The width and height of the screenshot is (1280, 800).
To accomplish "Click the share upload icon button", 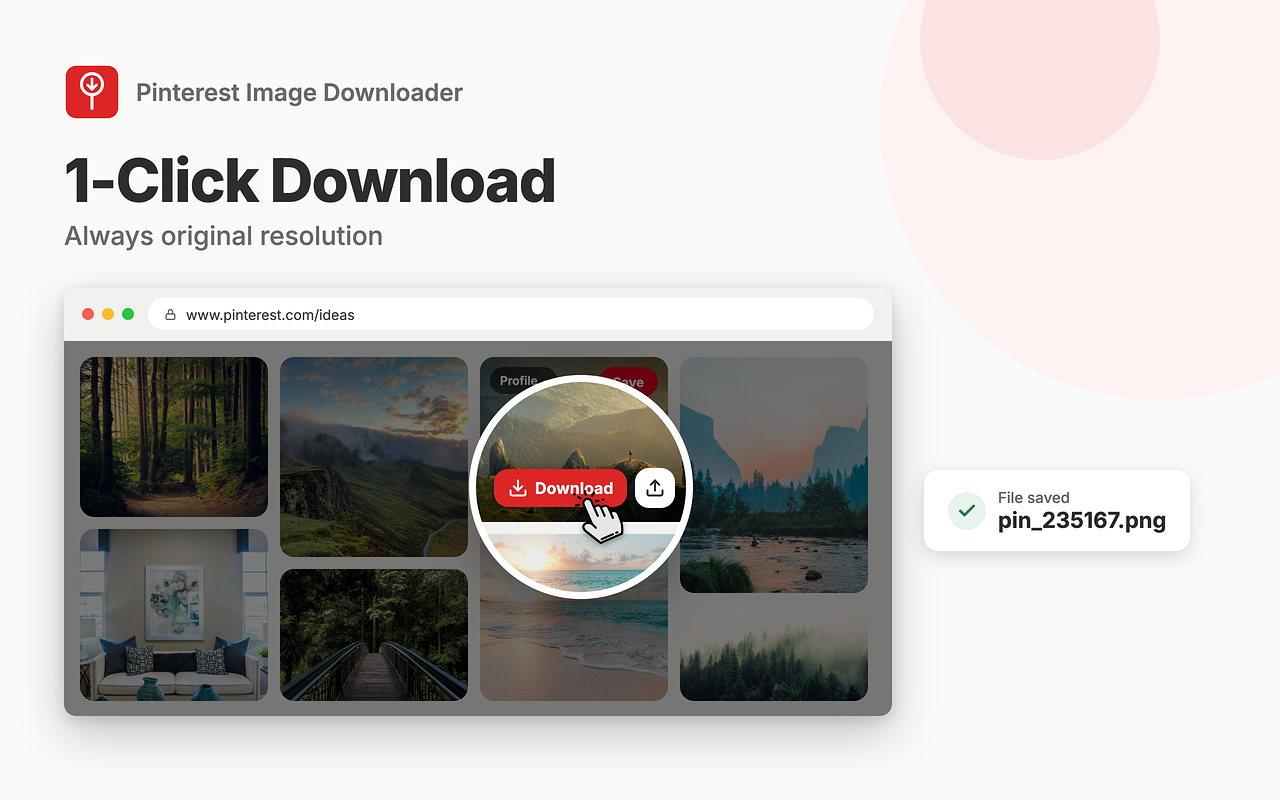I will coord(655,488).
